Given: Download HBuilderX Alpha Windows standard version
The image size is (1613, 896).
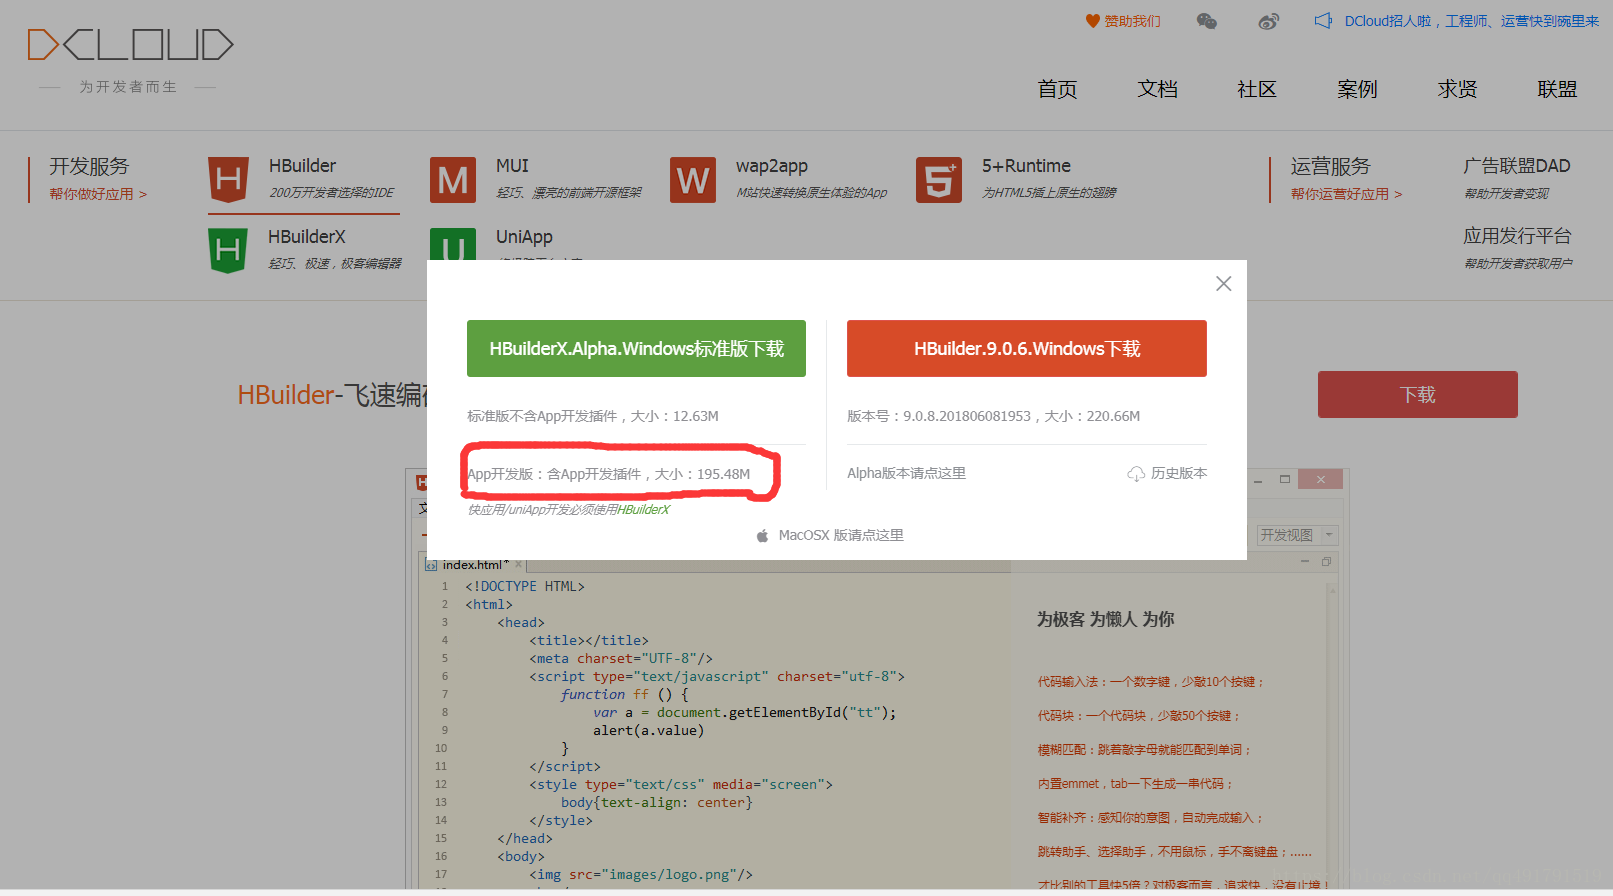Looking at the screenshot, I should pos(636,348).
